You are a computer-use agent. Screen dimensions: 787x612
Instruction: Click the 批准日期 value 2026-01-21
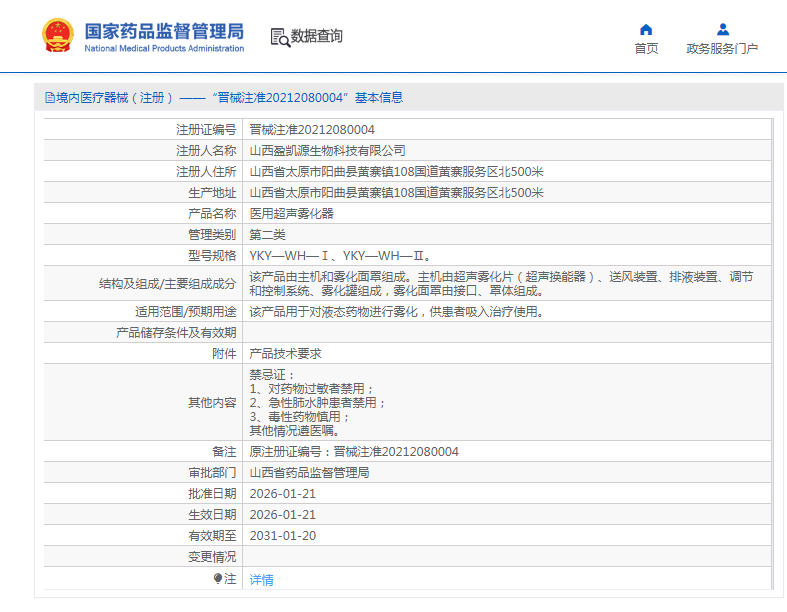click(282, 494)
